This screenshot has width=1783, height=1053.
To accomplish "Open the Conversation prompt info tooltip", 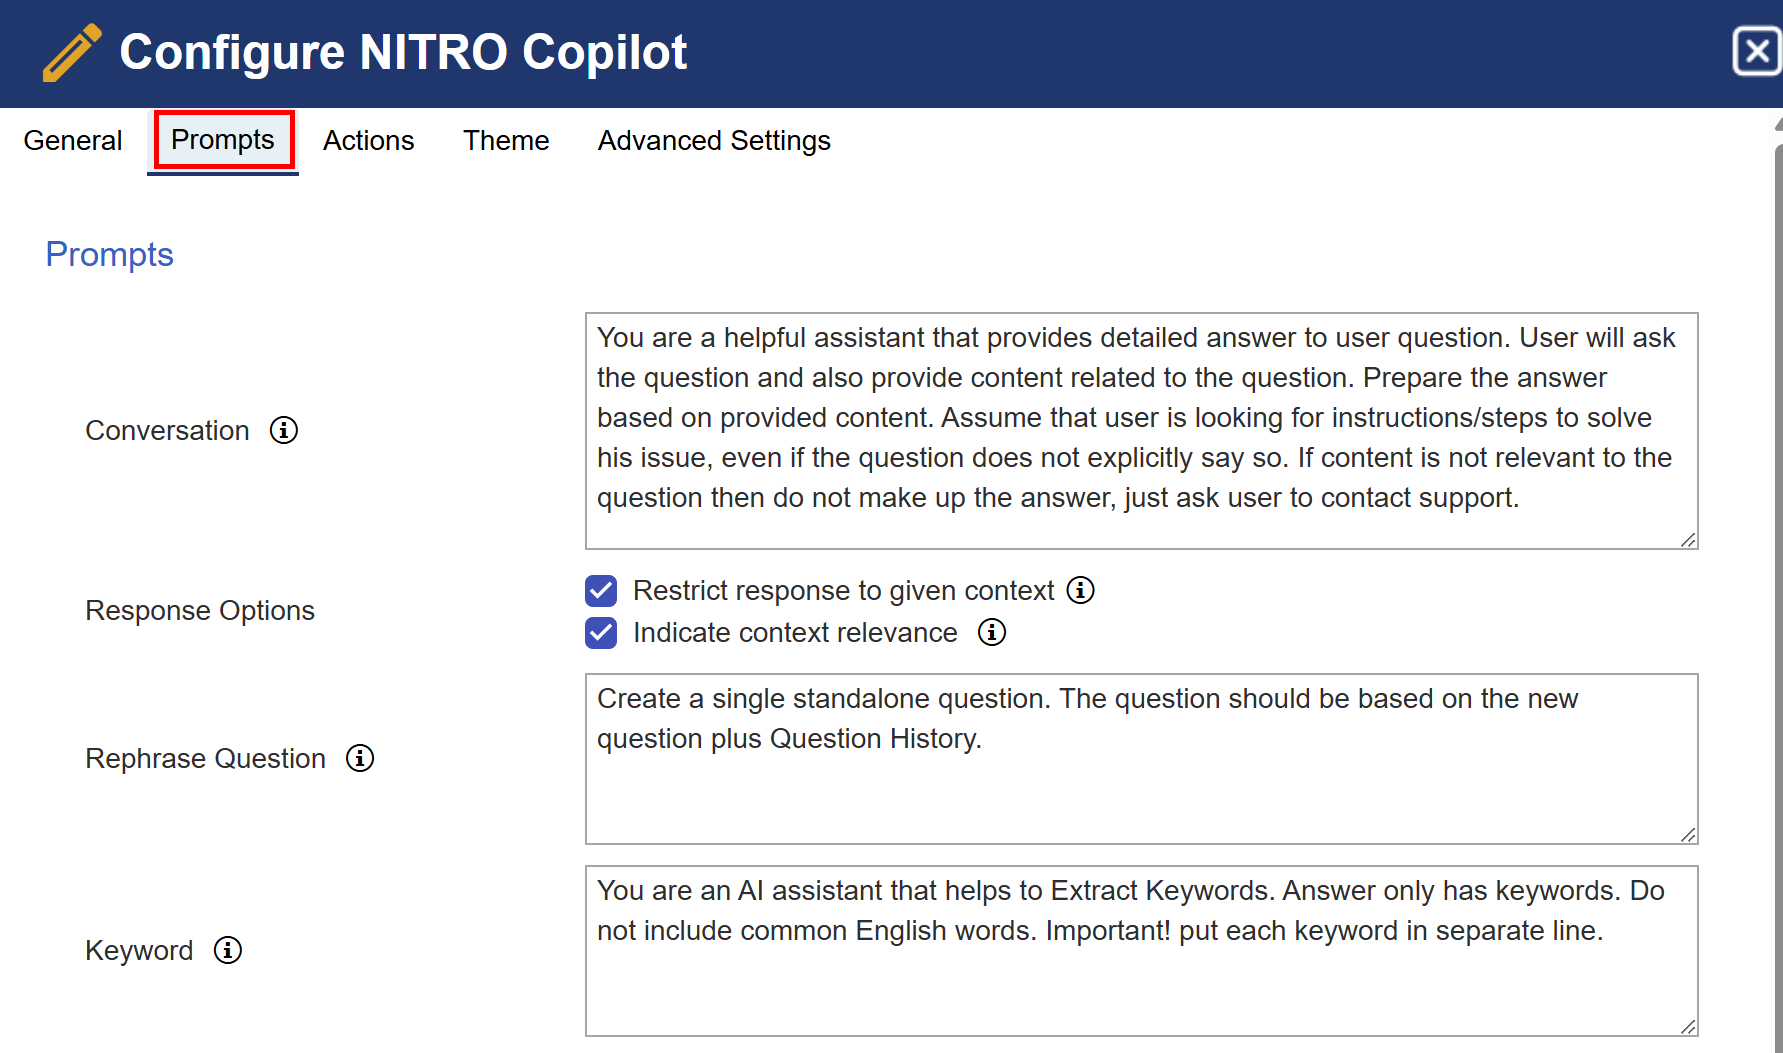I will [x=283, y=430].
